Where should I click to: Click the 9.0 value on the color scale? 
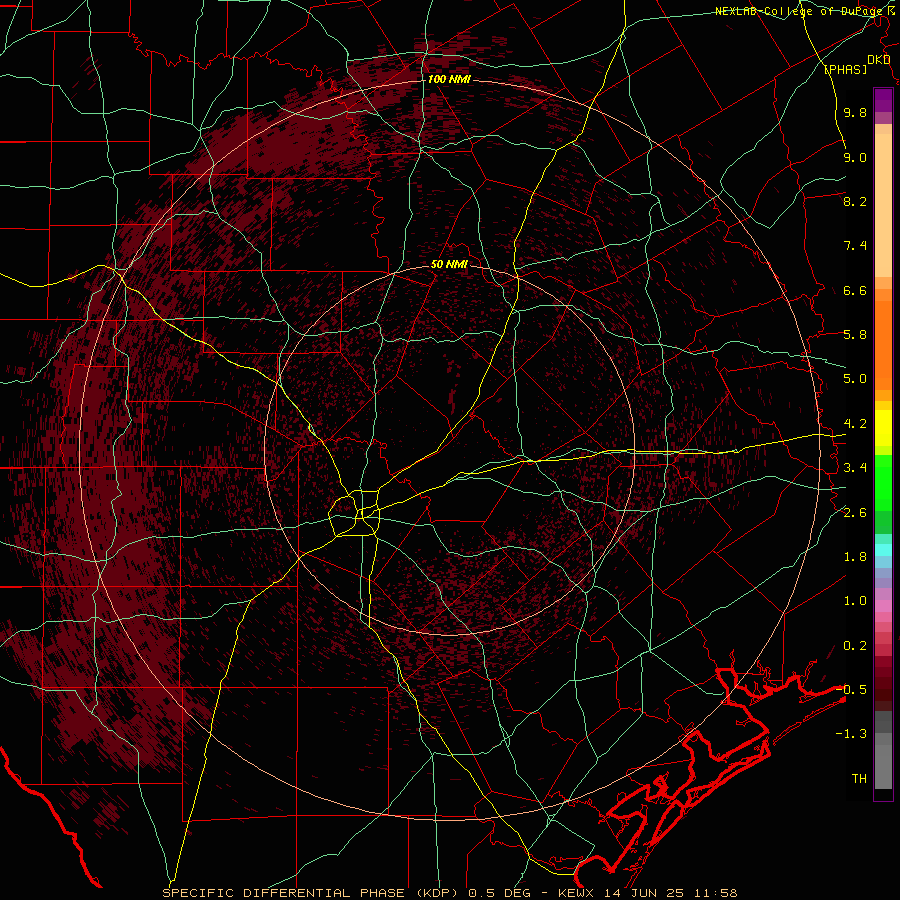point(855,157)
